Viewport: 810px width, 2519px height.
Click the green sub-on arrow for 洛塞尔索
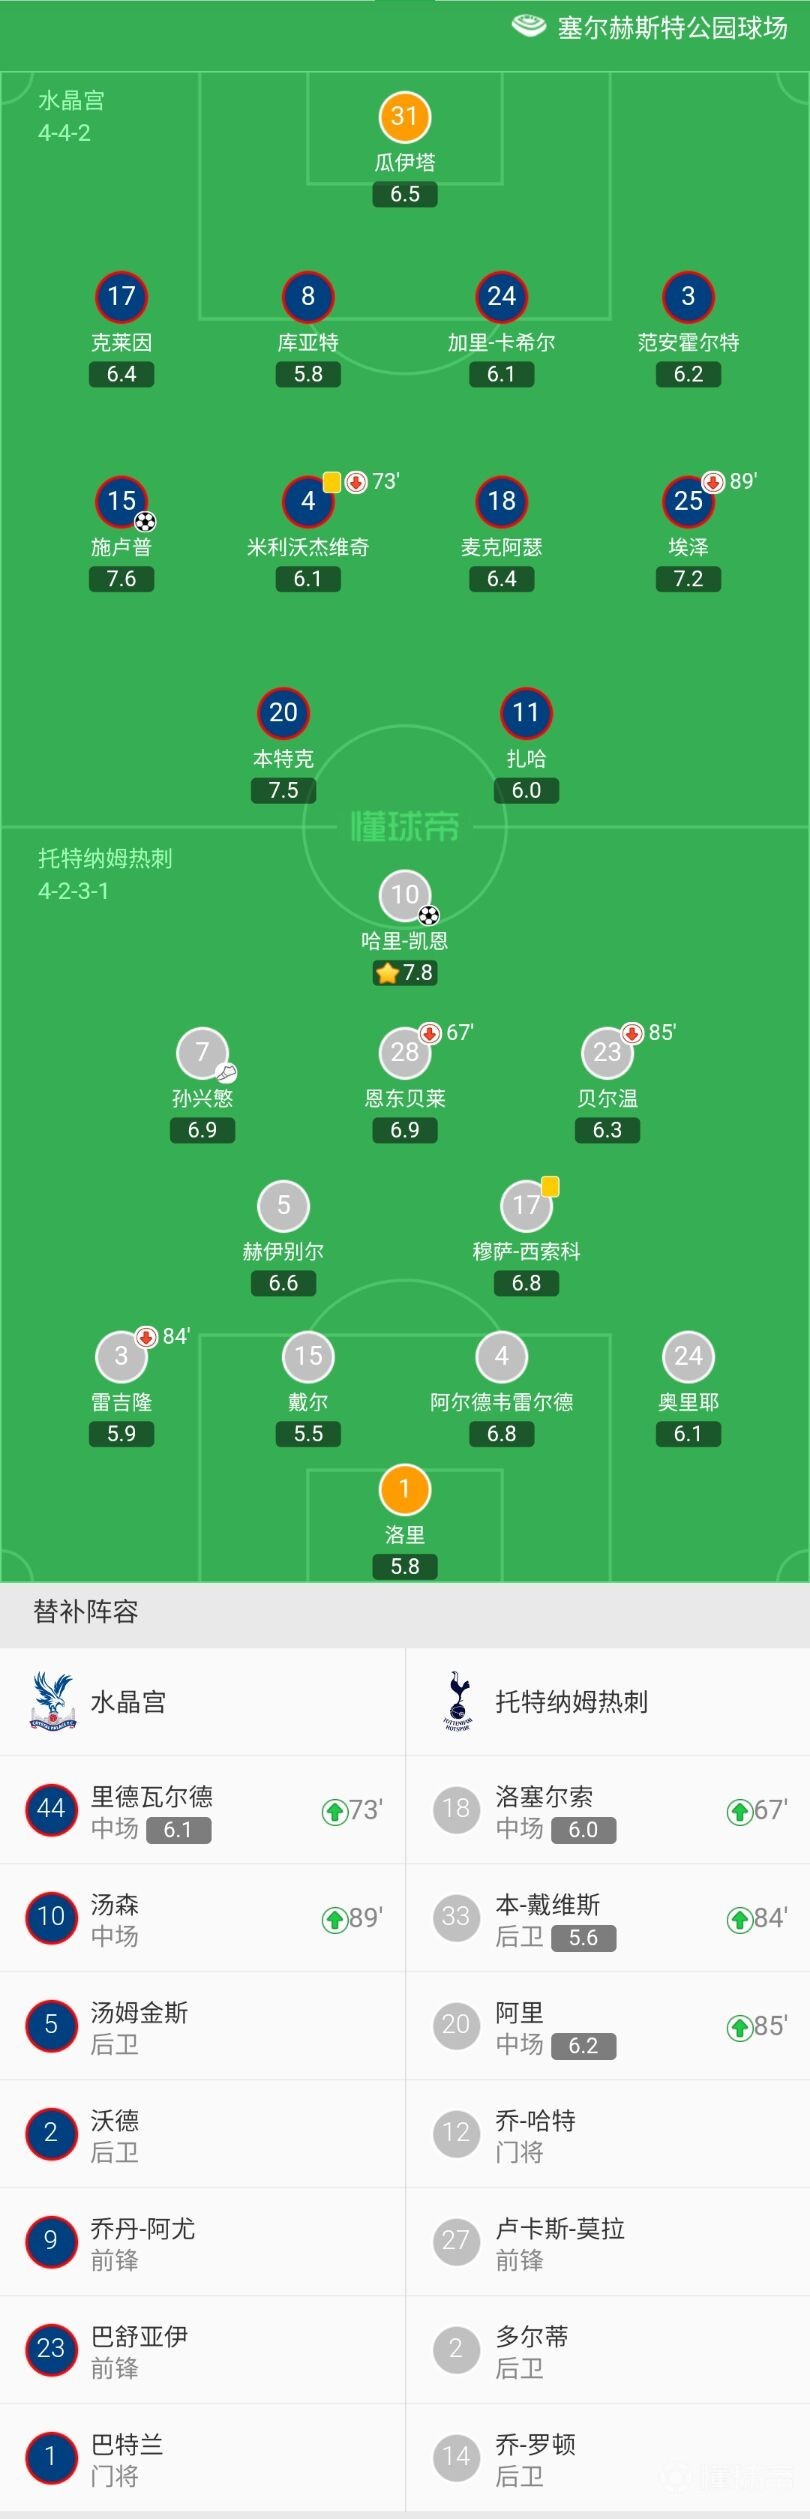pyautogui.click(x=739, y=1811)
